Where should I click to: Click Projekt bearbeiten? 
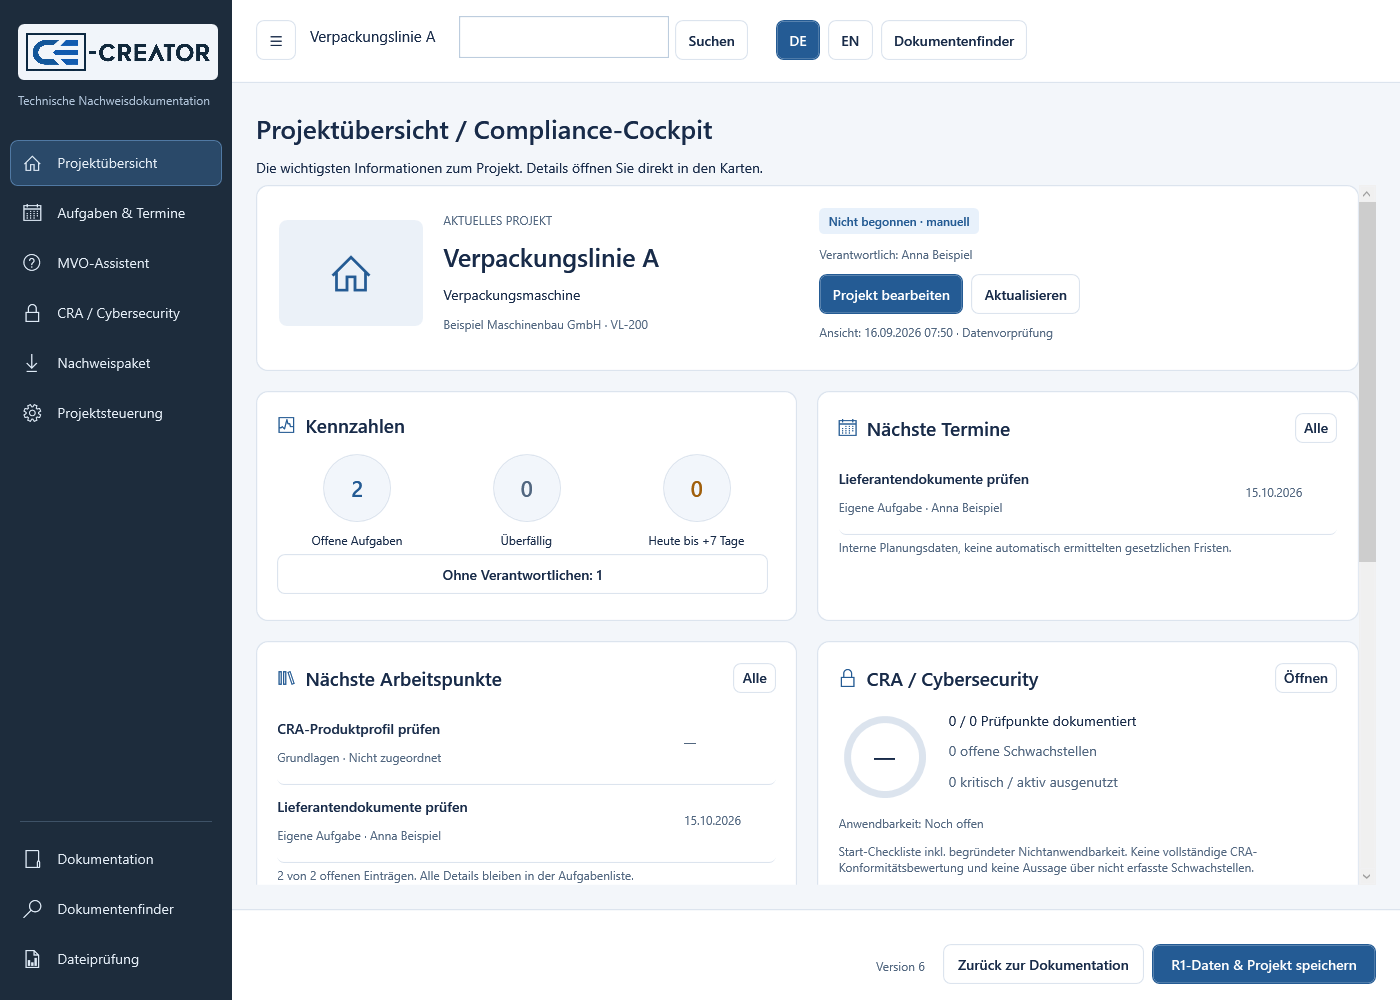891,295
